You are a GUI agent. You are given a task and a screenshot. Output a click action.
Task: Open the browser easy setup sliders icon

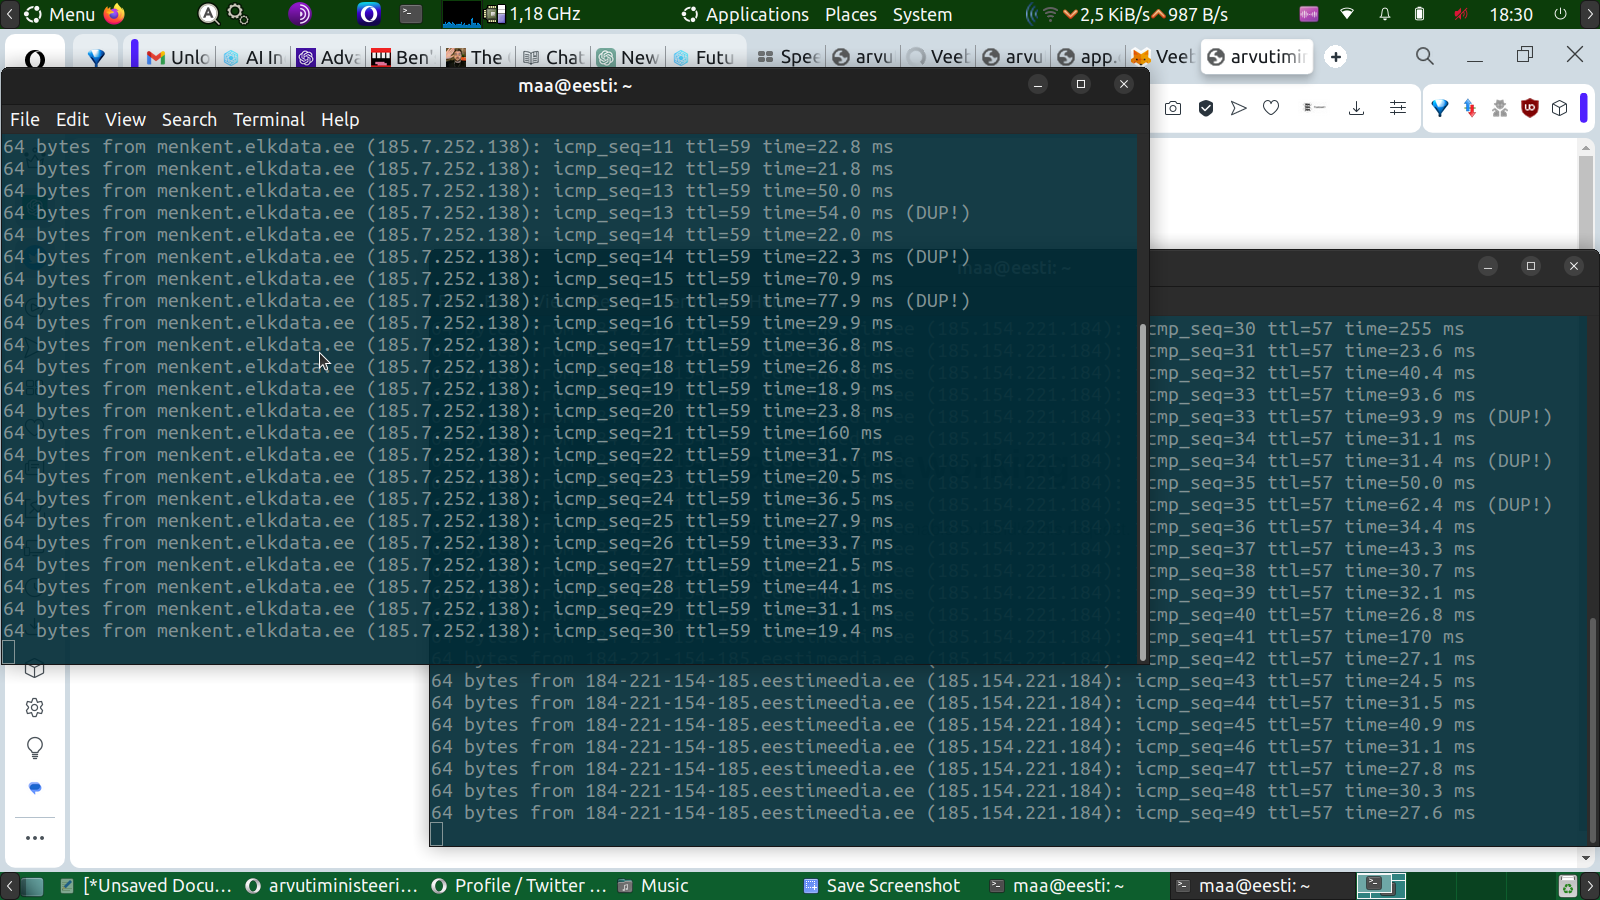coord(1398,108)
